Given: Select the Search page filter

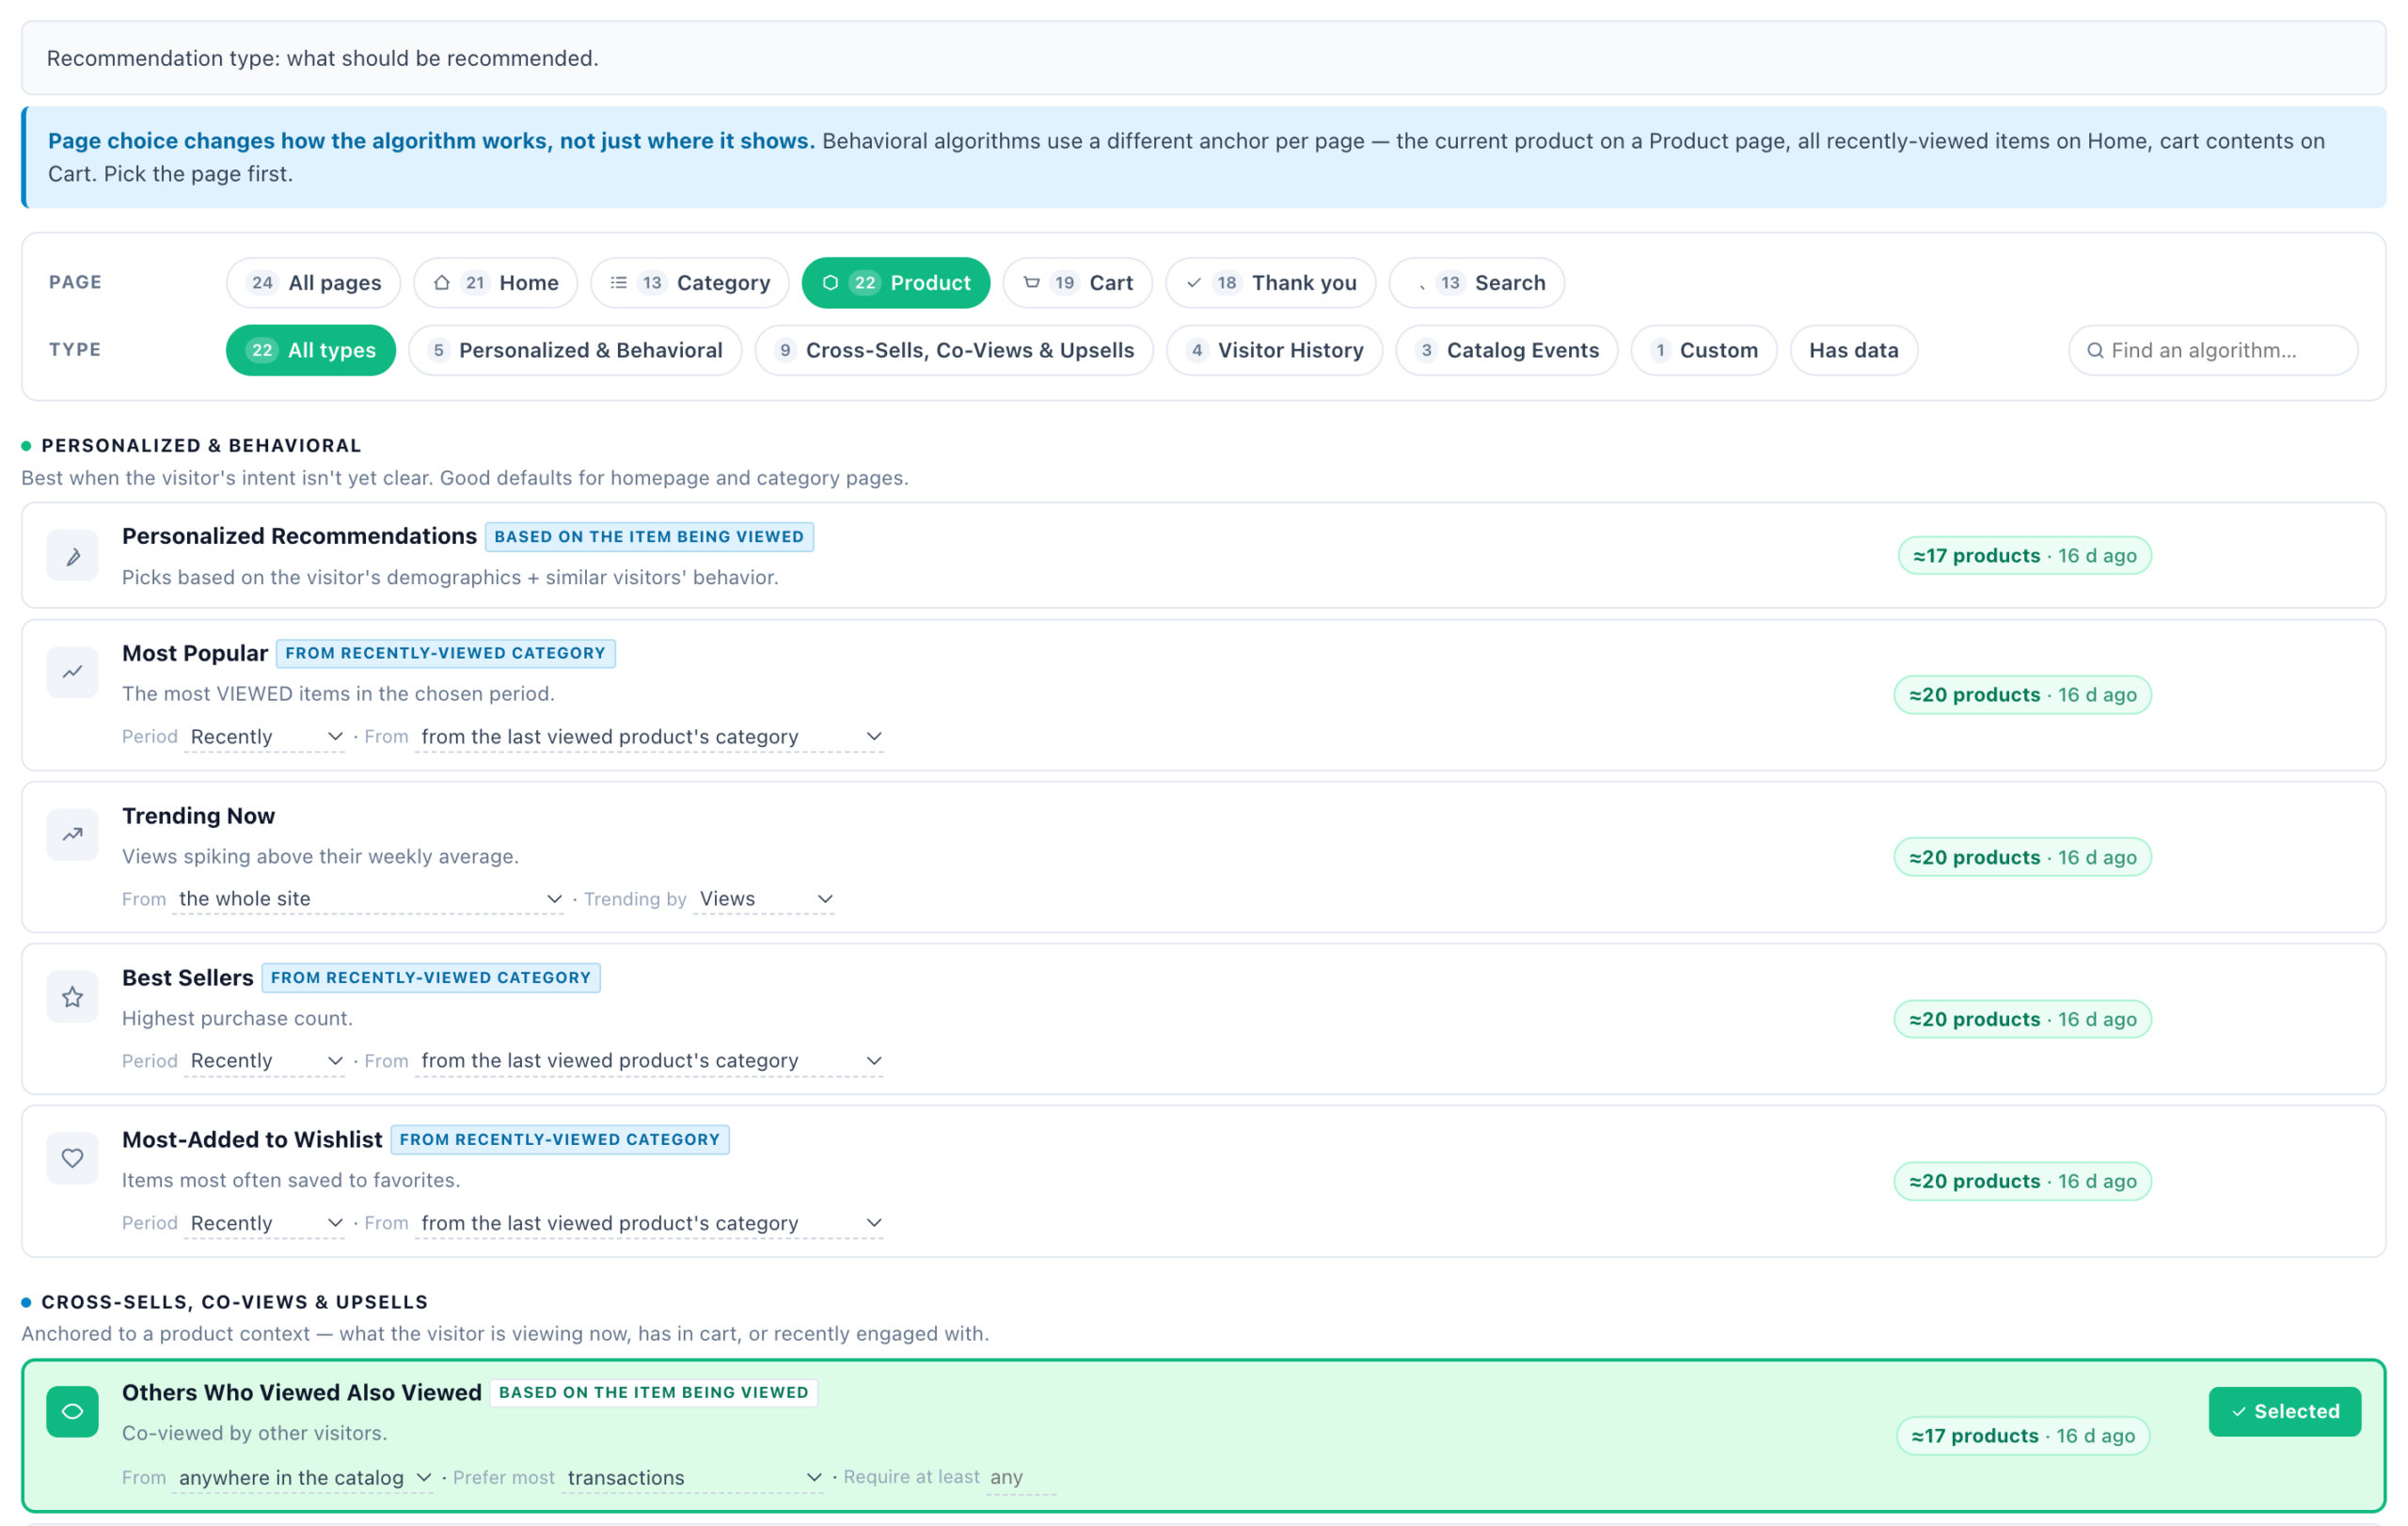Looking at the screenshot, I should [x=1477, y=283].
